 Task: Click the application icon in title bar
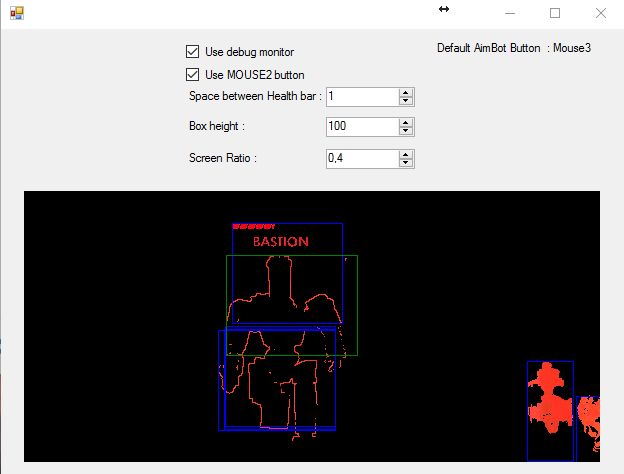point(17,13)
